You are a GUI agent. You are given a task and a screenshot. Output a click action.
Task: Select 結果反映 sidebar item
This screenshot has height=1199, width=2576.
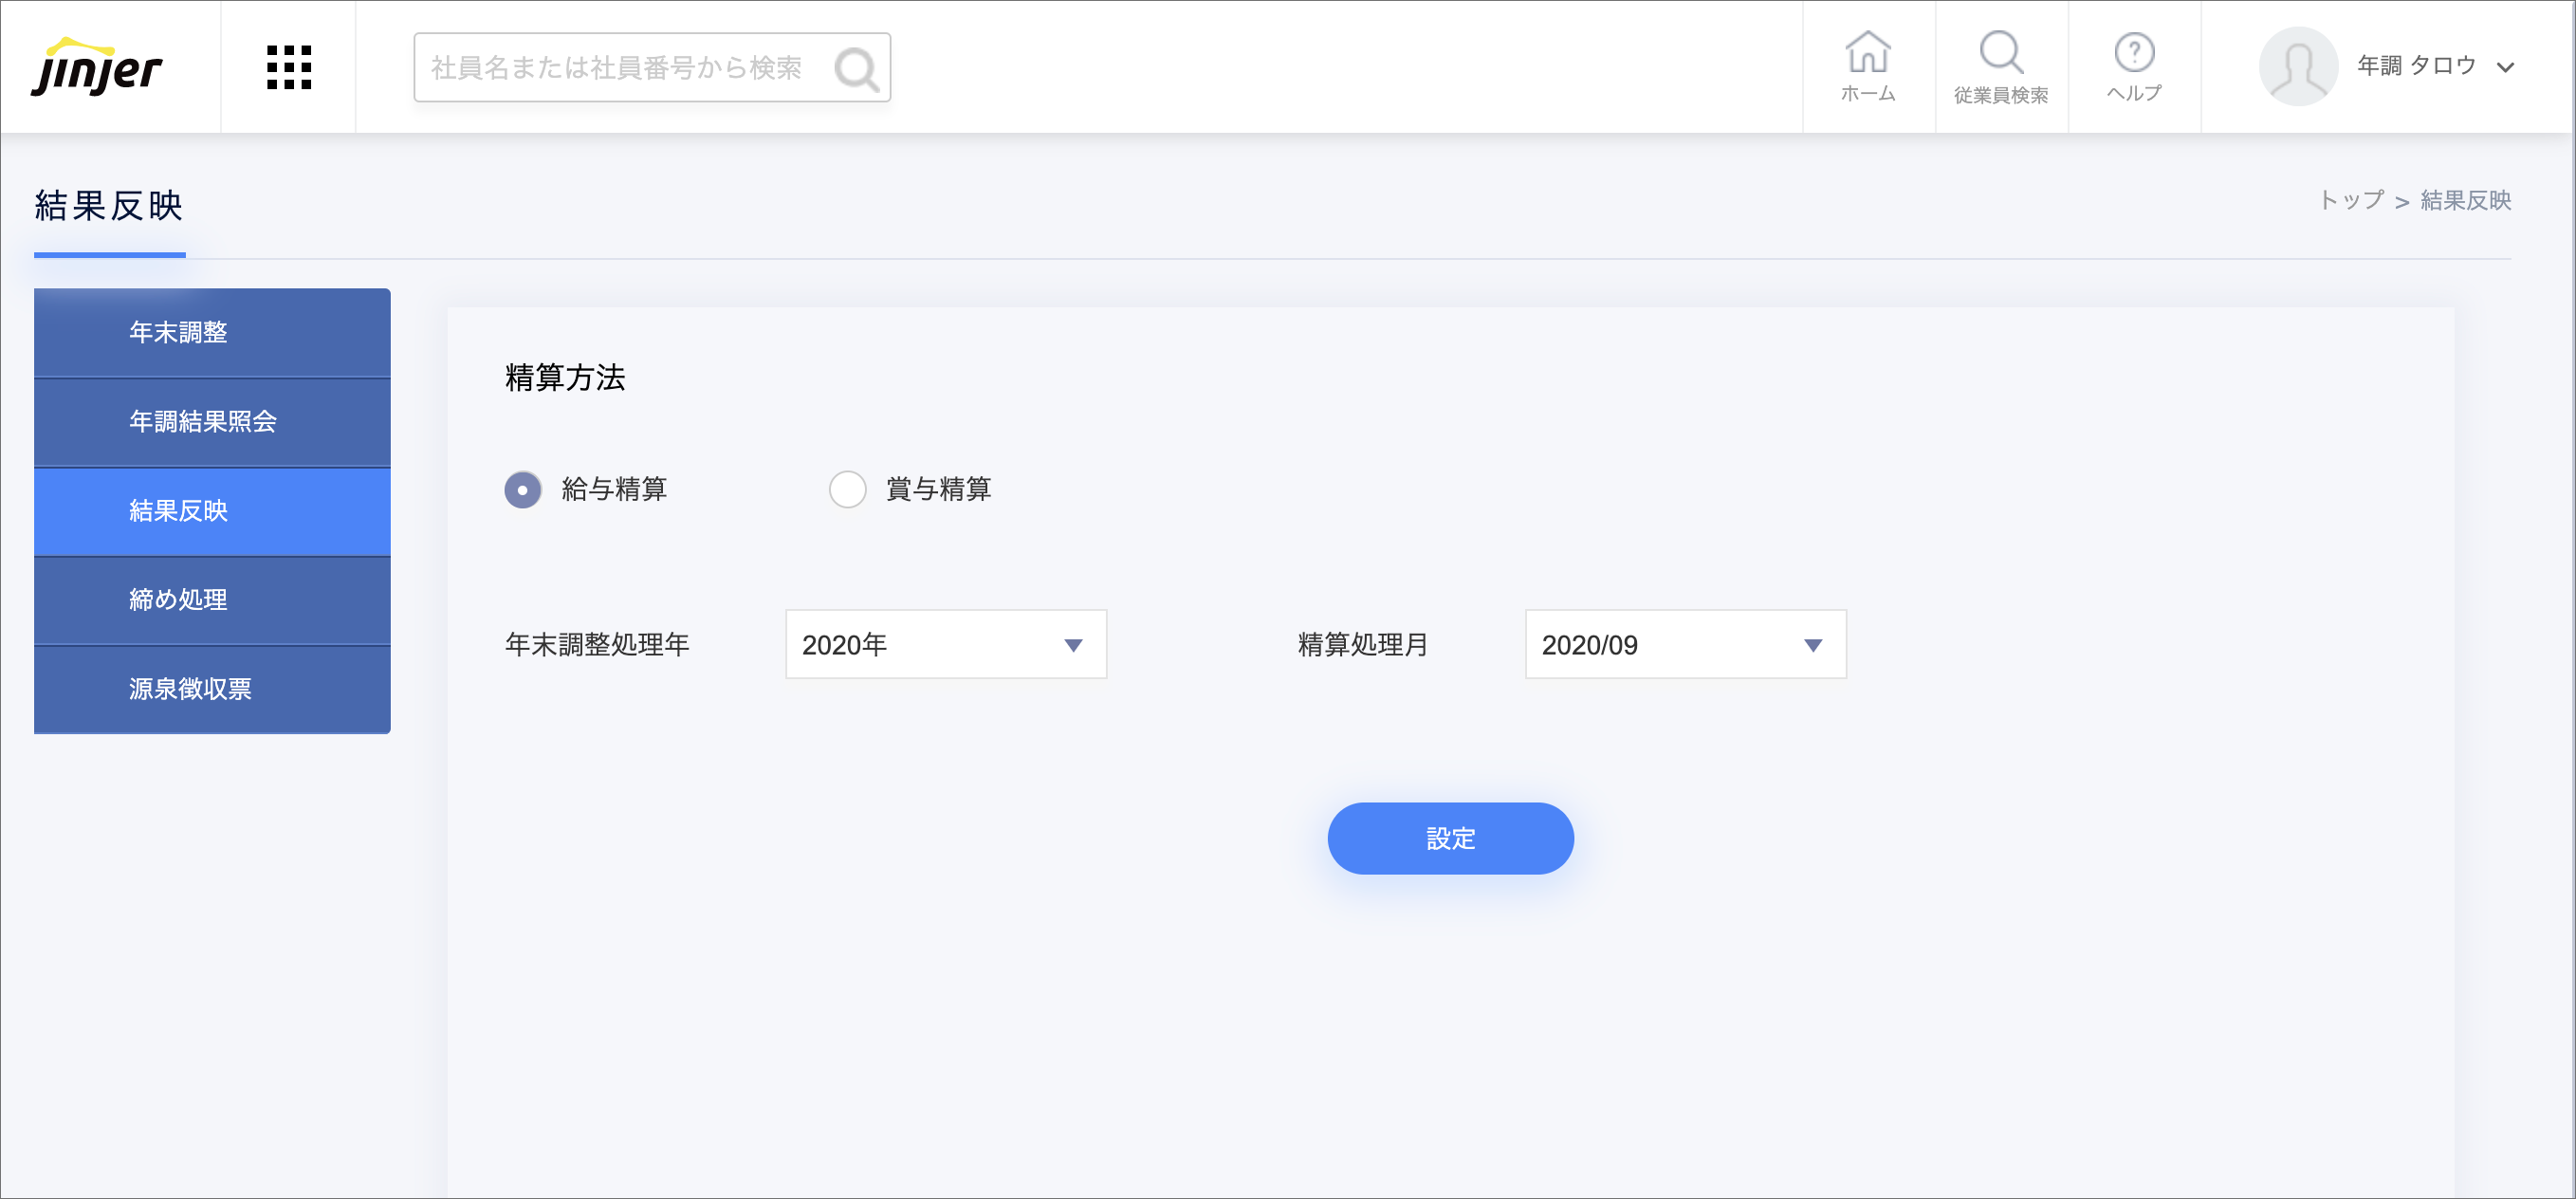click(x=212, y=511)
